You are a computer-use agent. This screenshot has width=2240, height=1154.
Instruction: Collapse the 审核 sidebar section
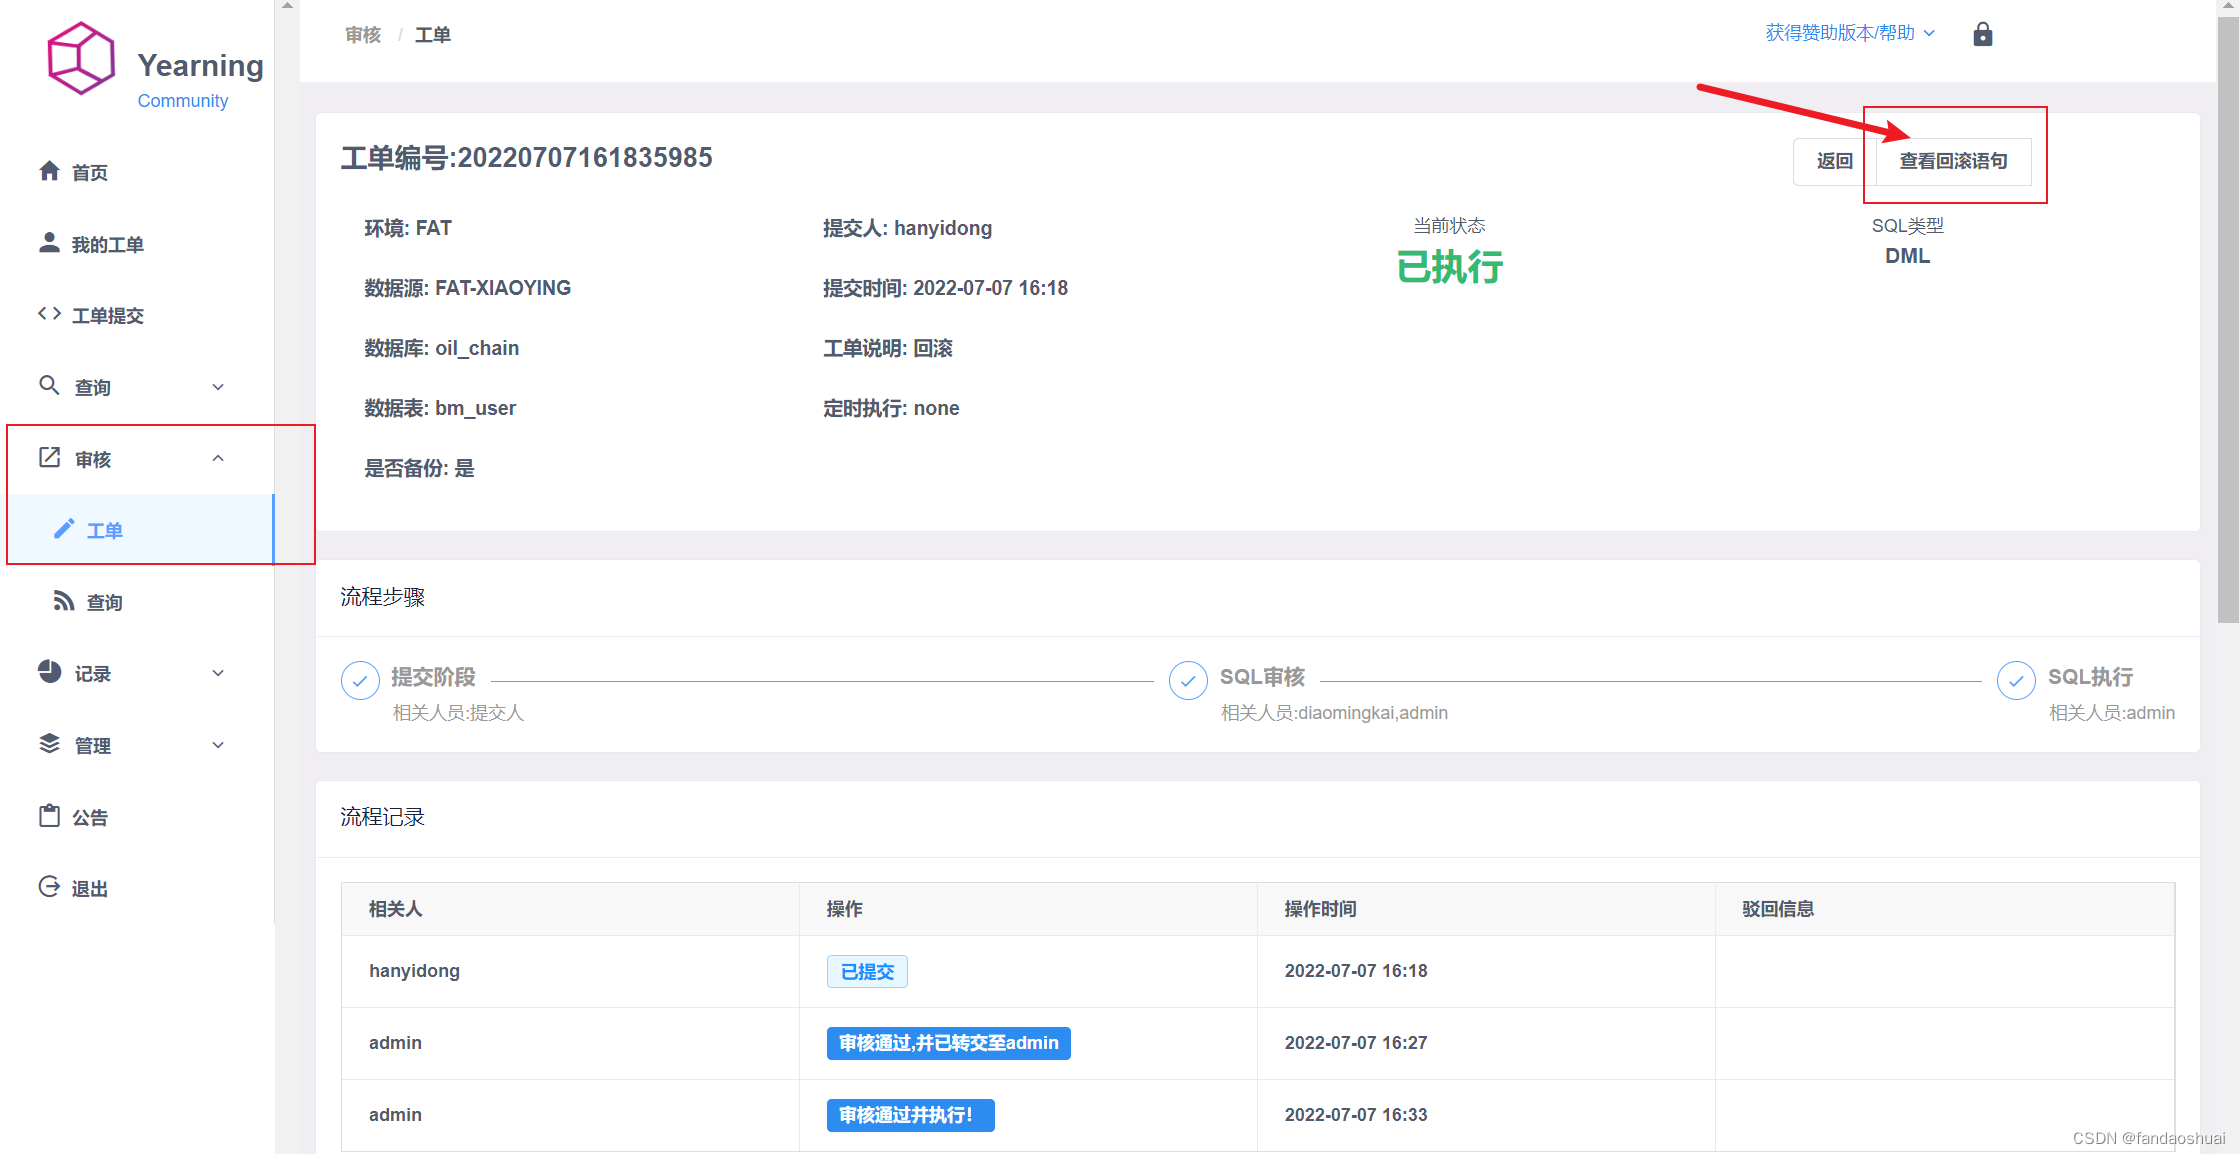(218, 457)
